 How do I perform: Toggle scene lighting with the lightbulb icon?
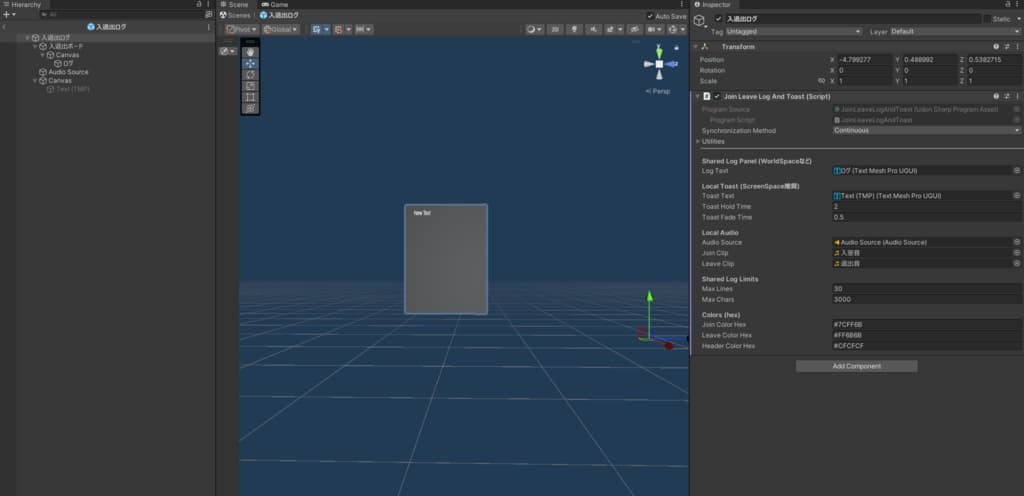(574, 29)
